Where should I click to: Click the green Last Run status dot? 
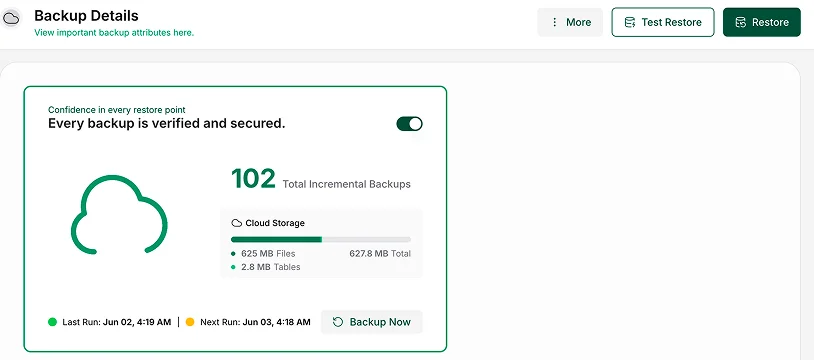coord(52,322)
